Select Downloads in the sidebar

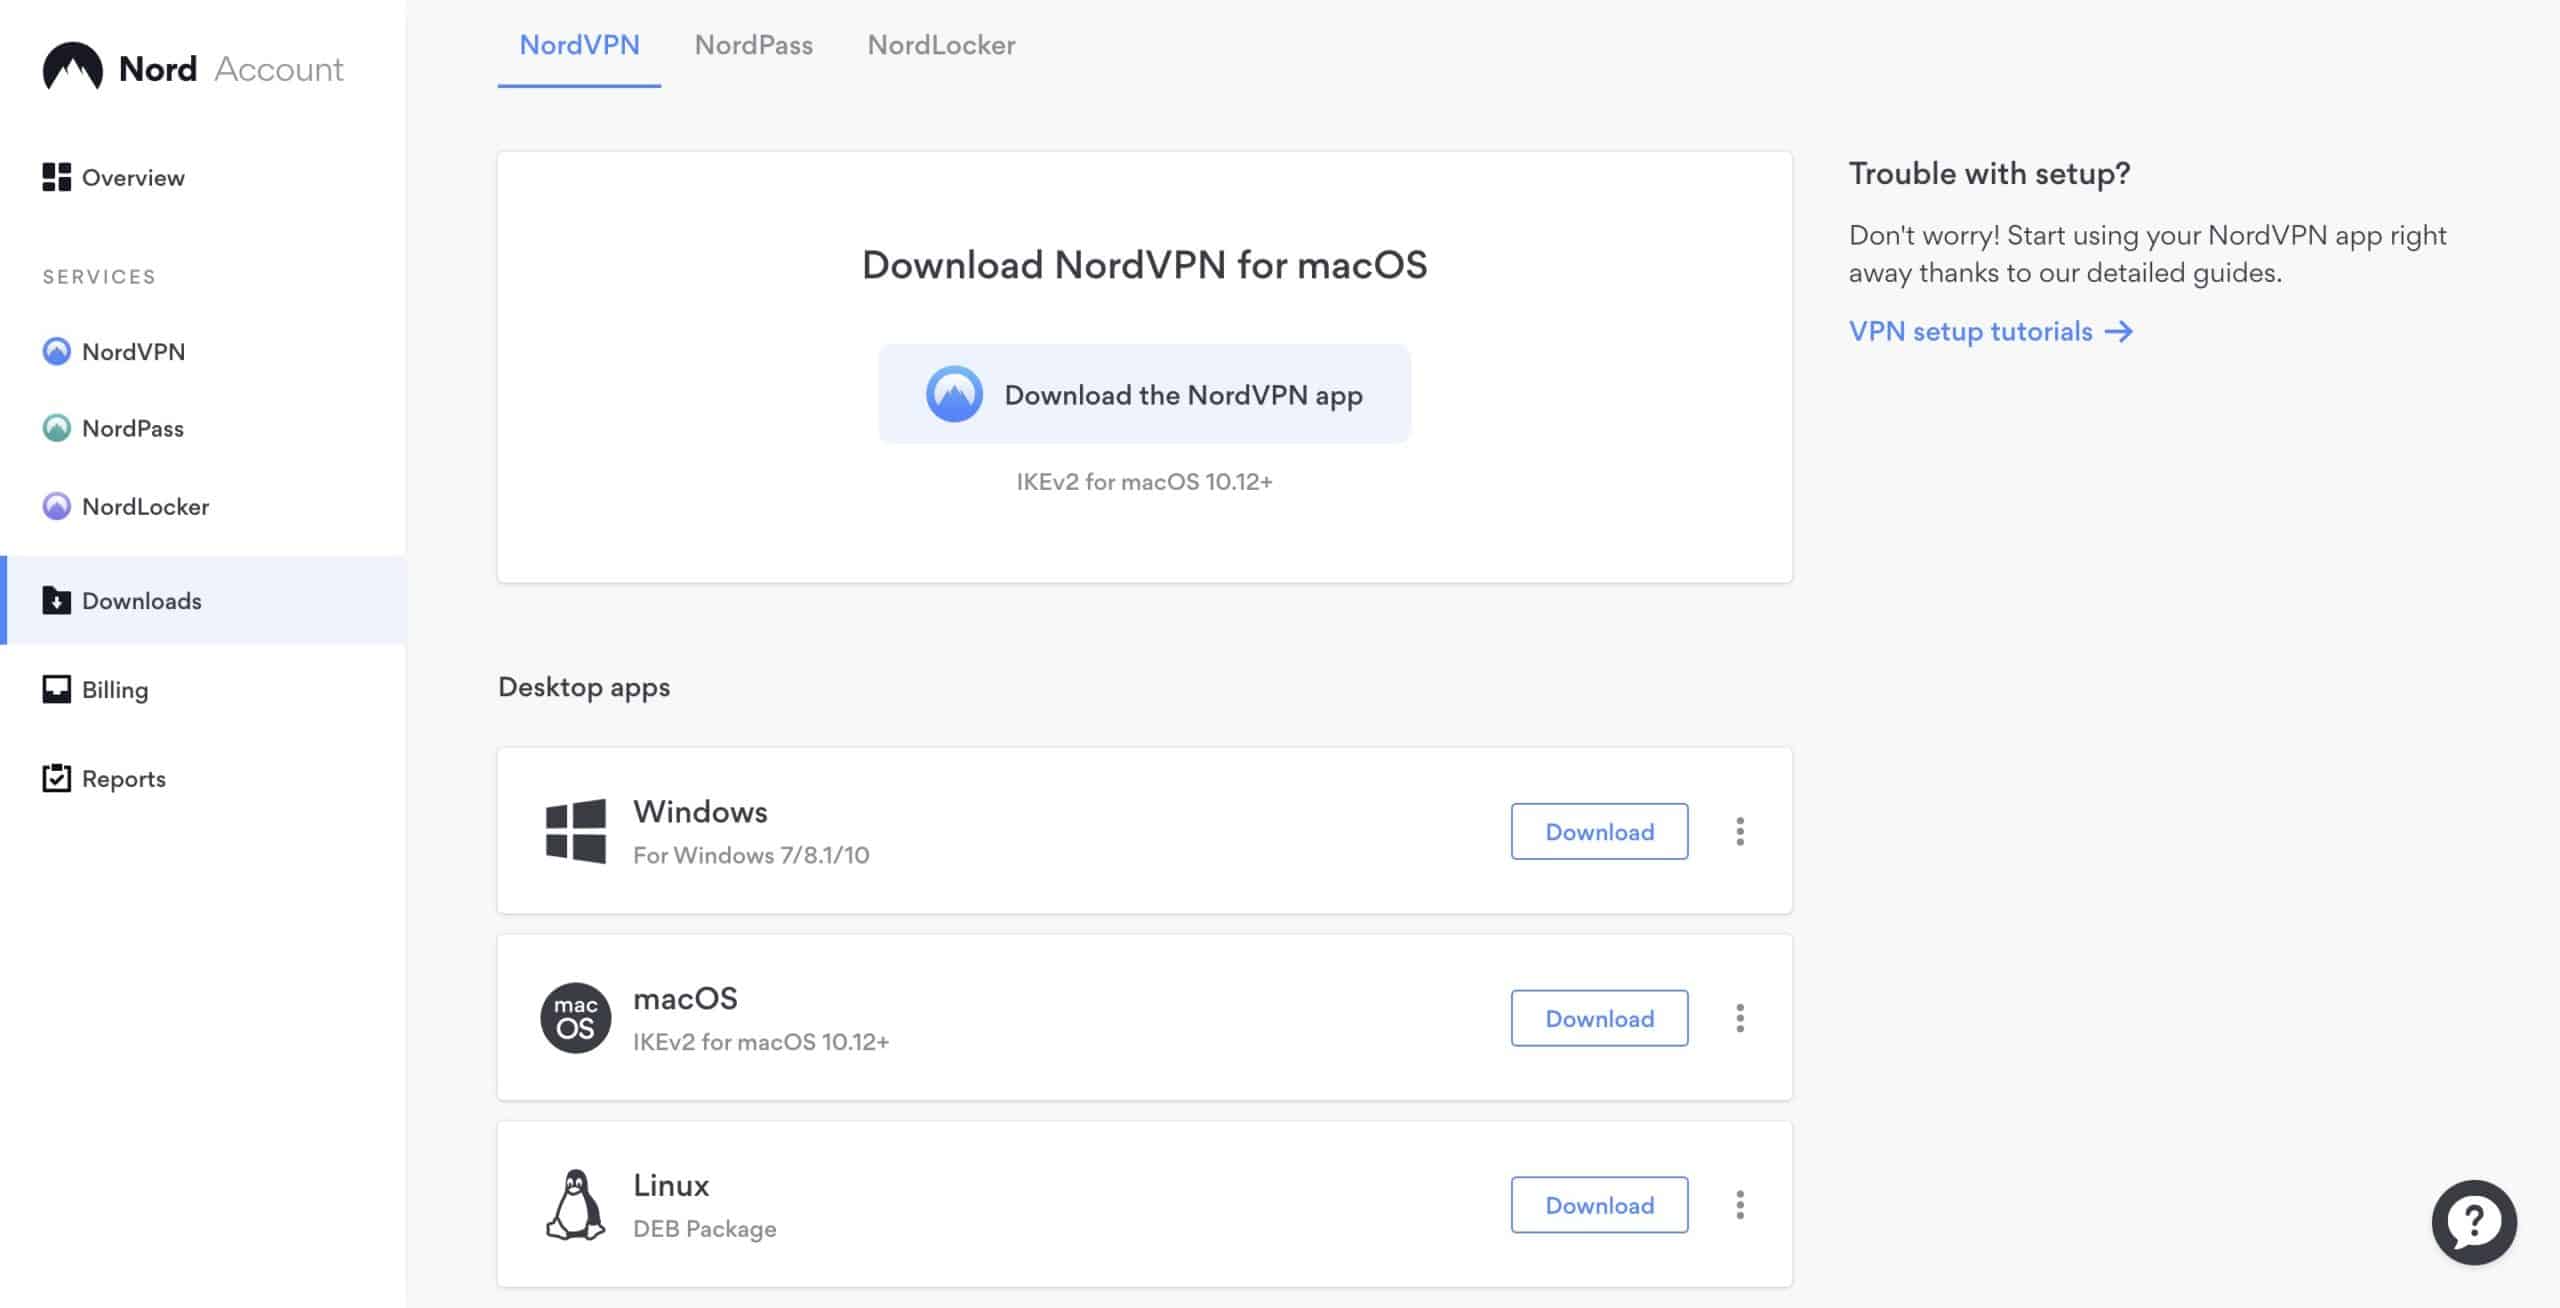[203, 600]
